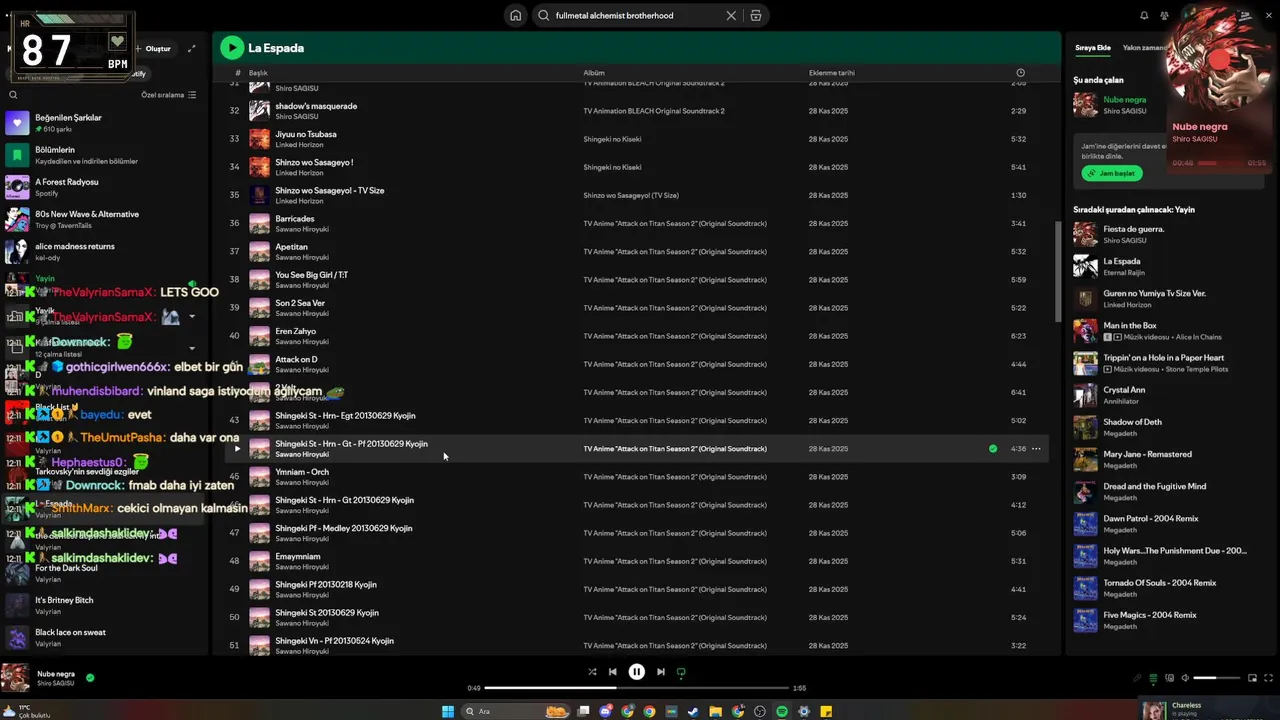
Task: Pause the current playback
Action: click(x=636, y=672)
